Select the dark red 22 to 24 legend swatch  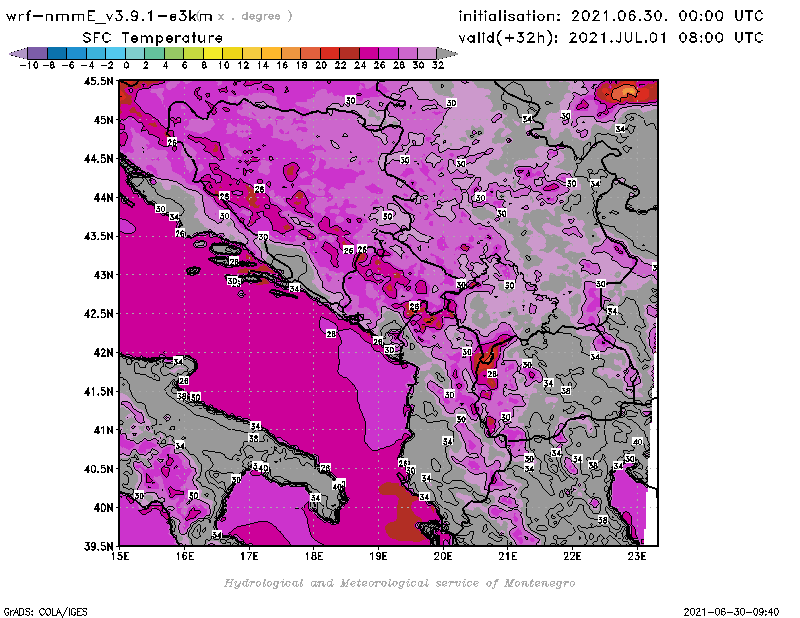[x=349, y=54]
